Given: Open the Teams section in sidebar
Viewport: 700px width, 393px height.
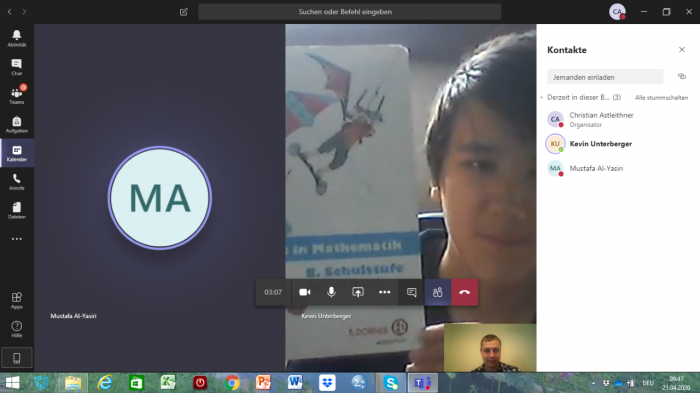Looking at the screenshot, I should tap(17, 96).
